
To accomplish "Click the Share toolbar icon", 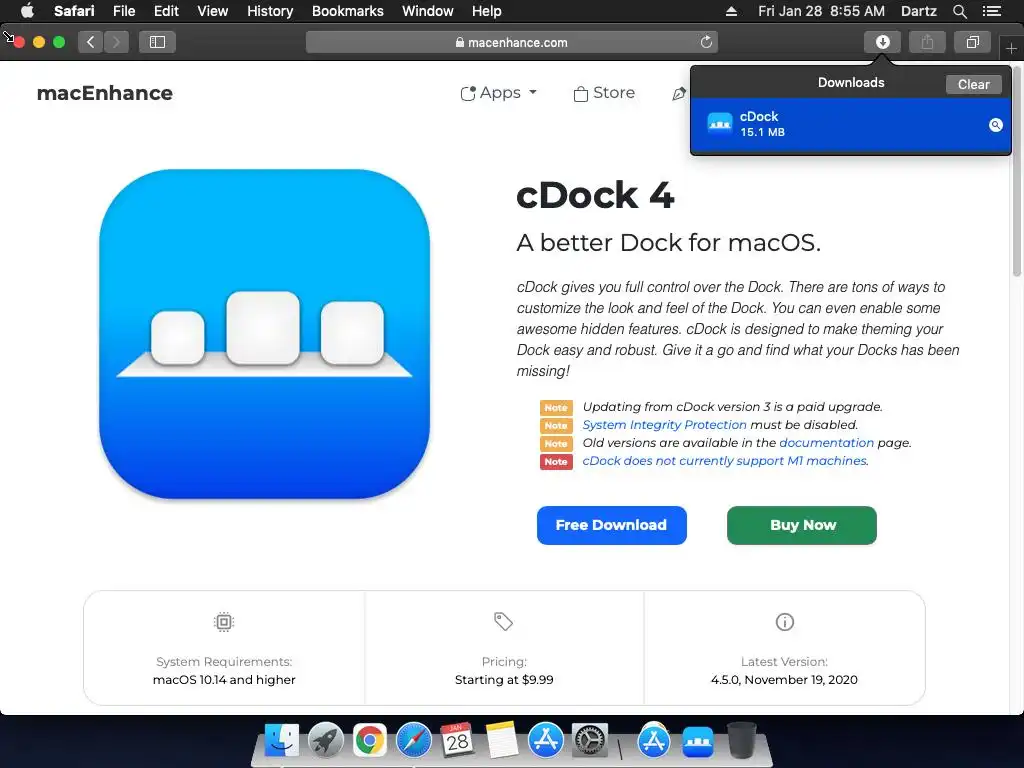I will pyautogui.click(x=927, y=42).
